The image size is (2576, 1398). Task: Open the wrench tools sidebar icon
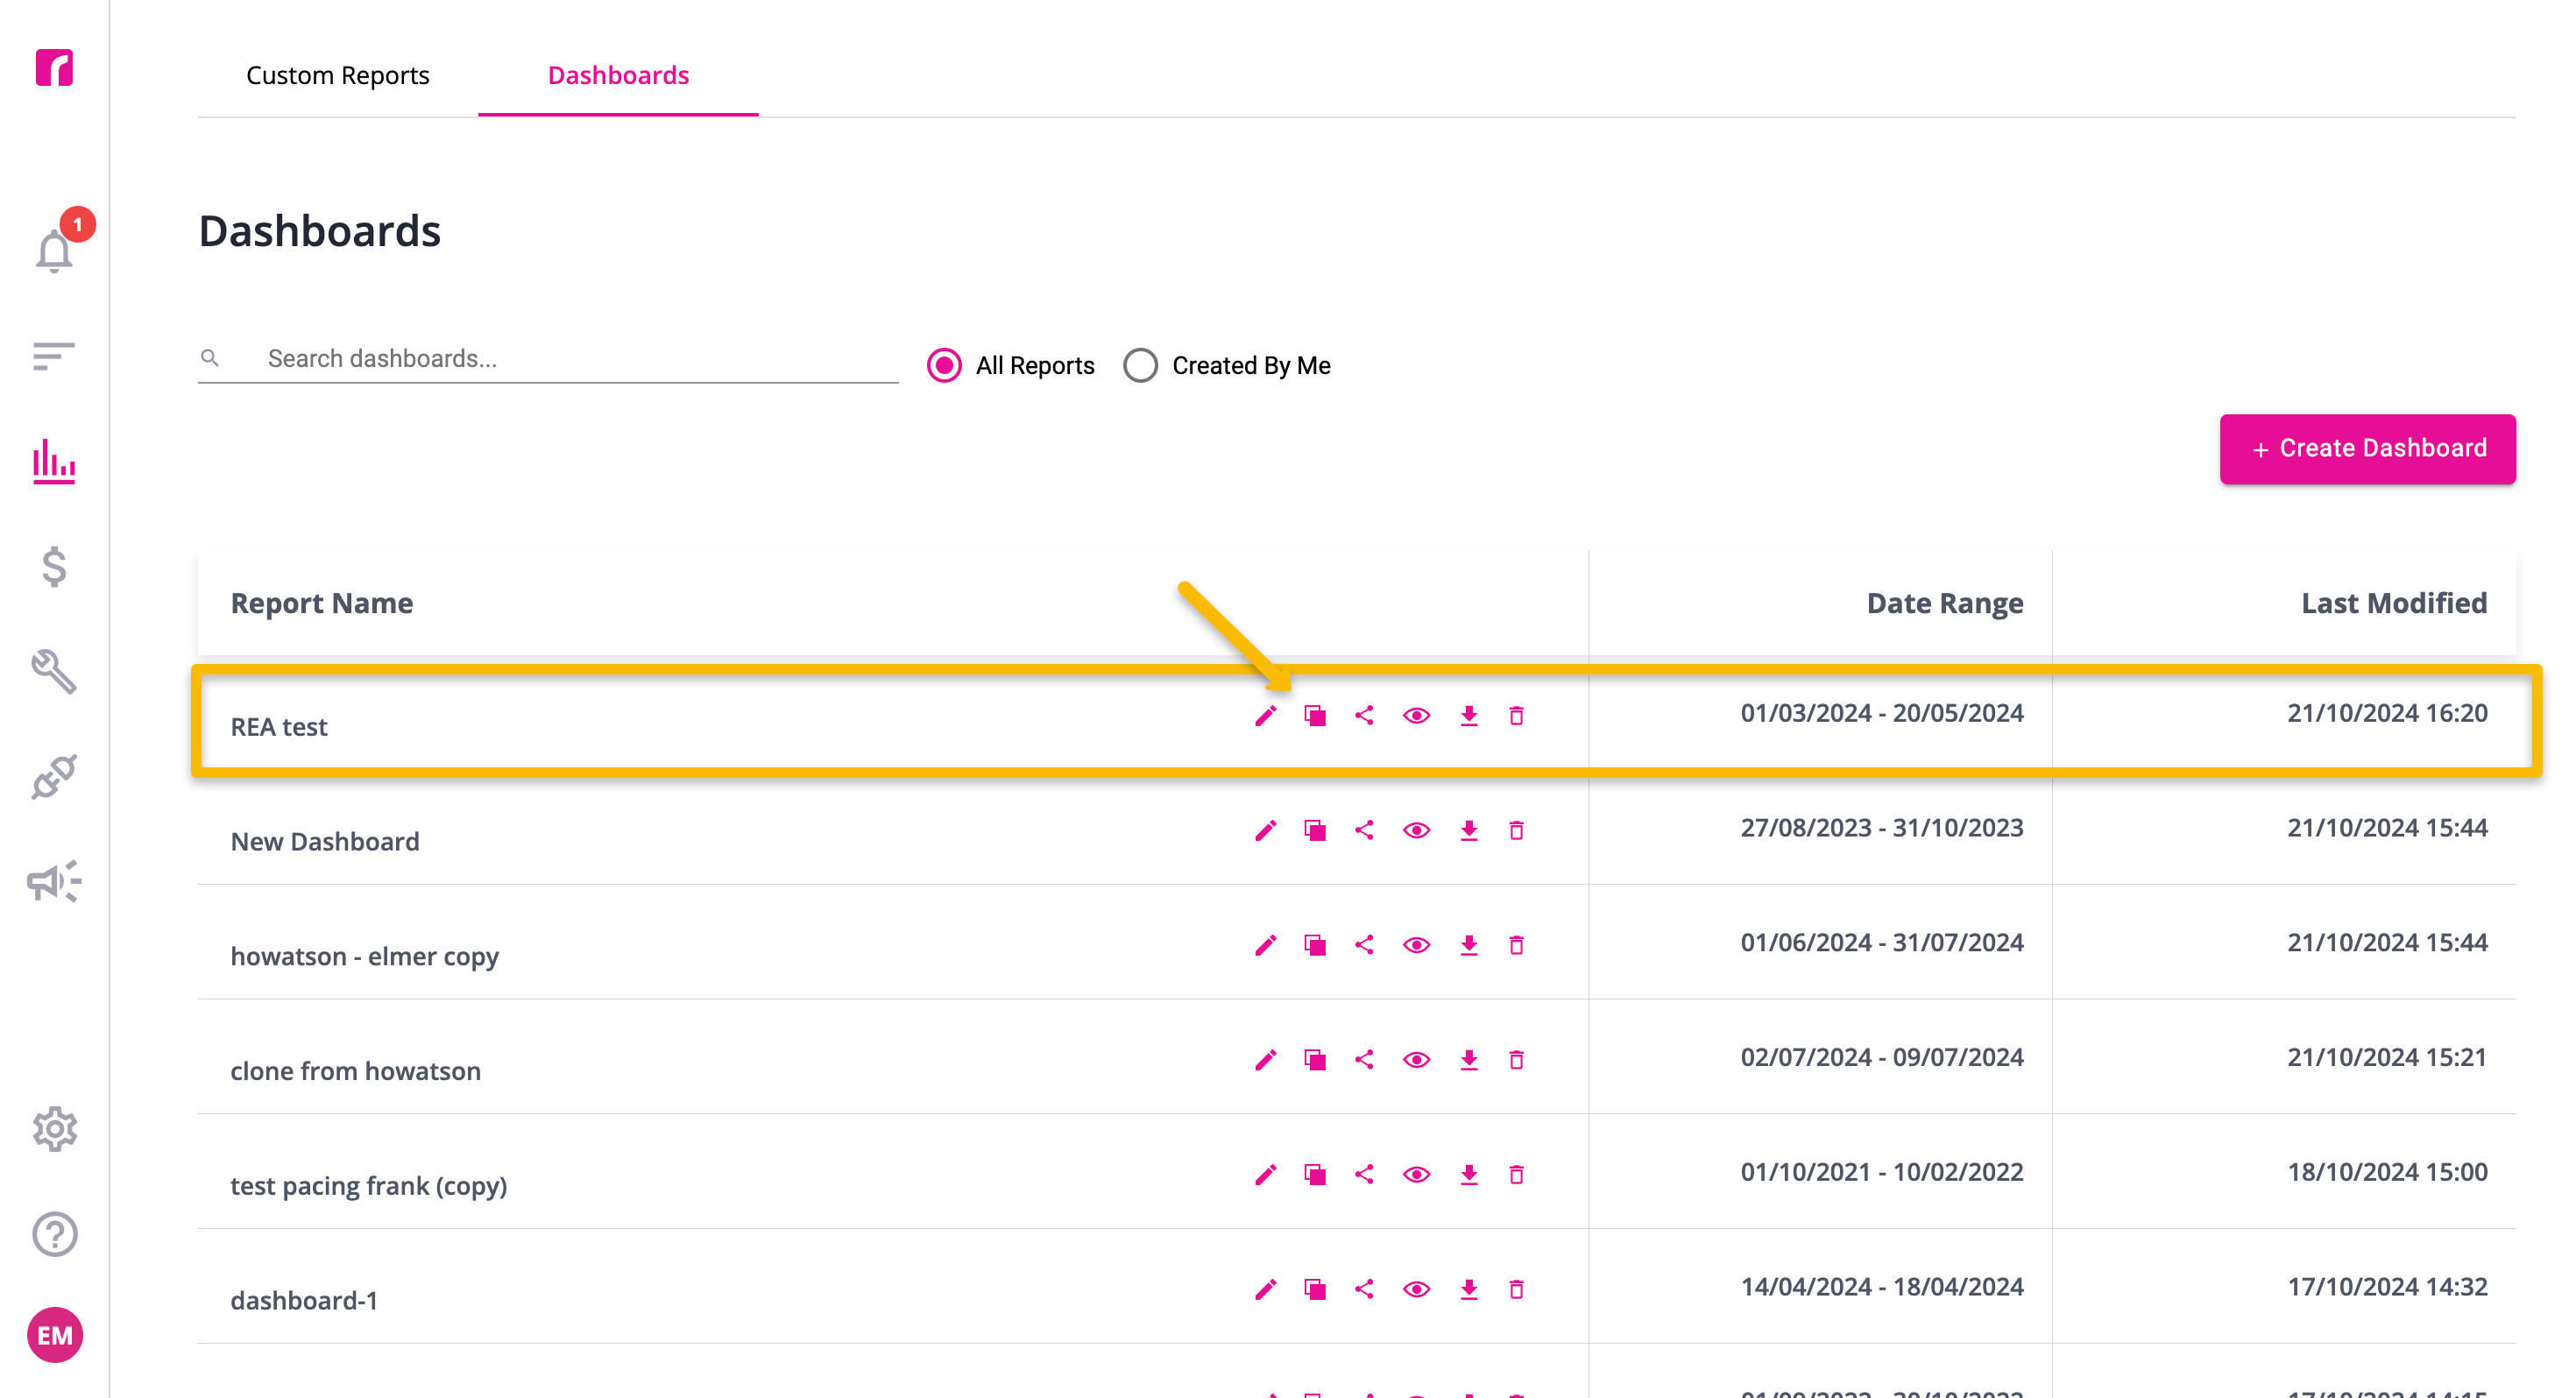[x=55, y=671]
